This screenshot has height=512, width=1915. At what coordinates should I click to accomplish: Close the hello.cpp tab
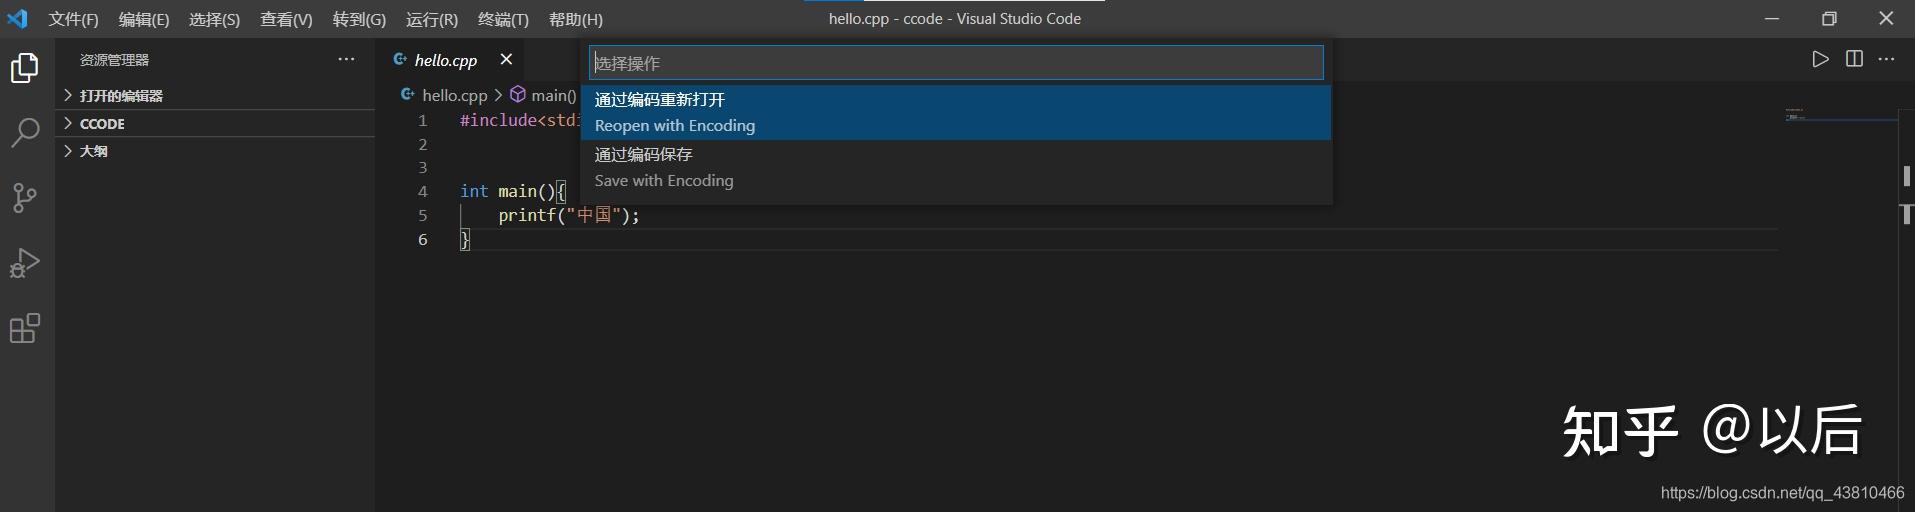506,60
